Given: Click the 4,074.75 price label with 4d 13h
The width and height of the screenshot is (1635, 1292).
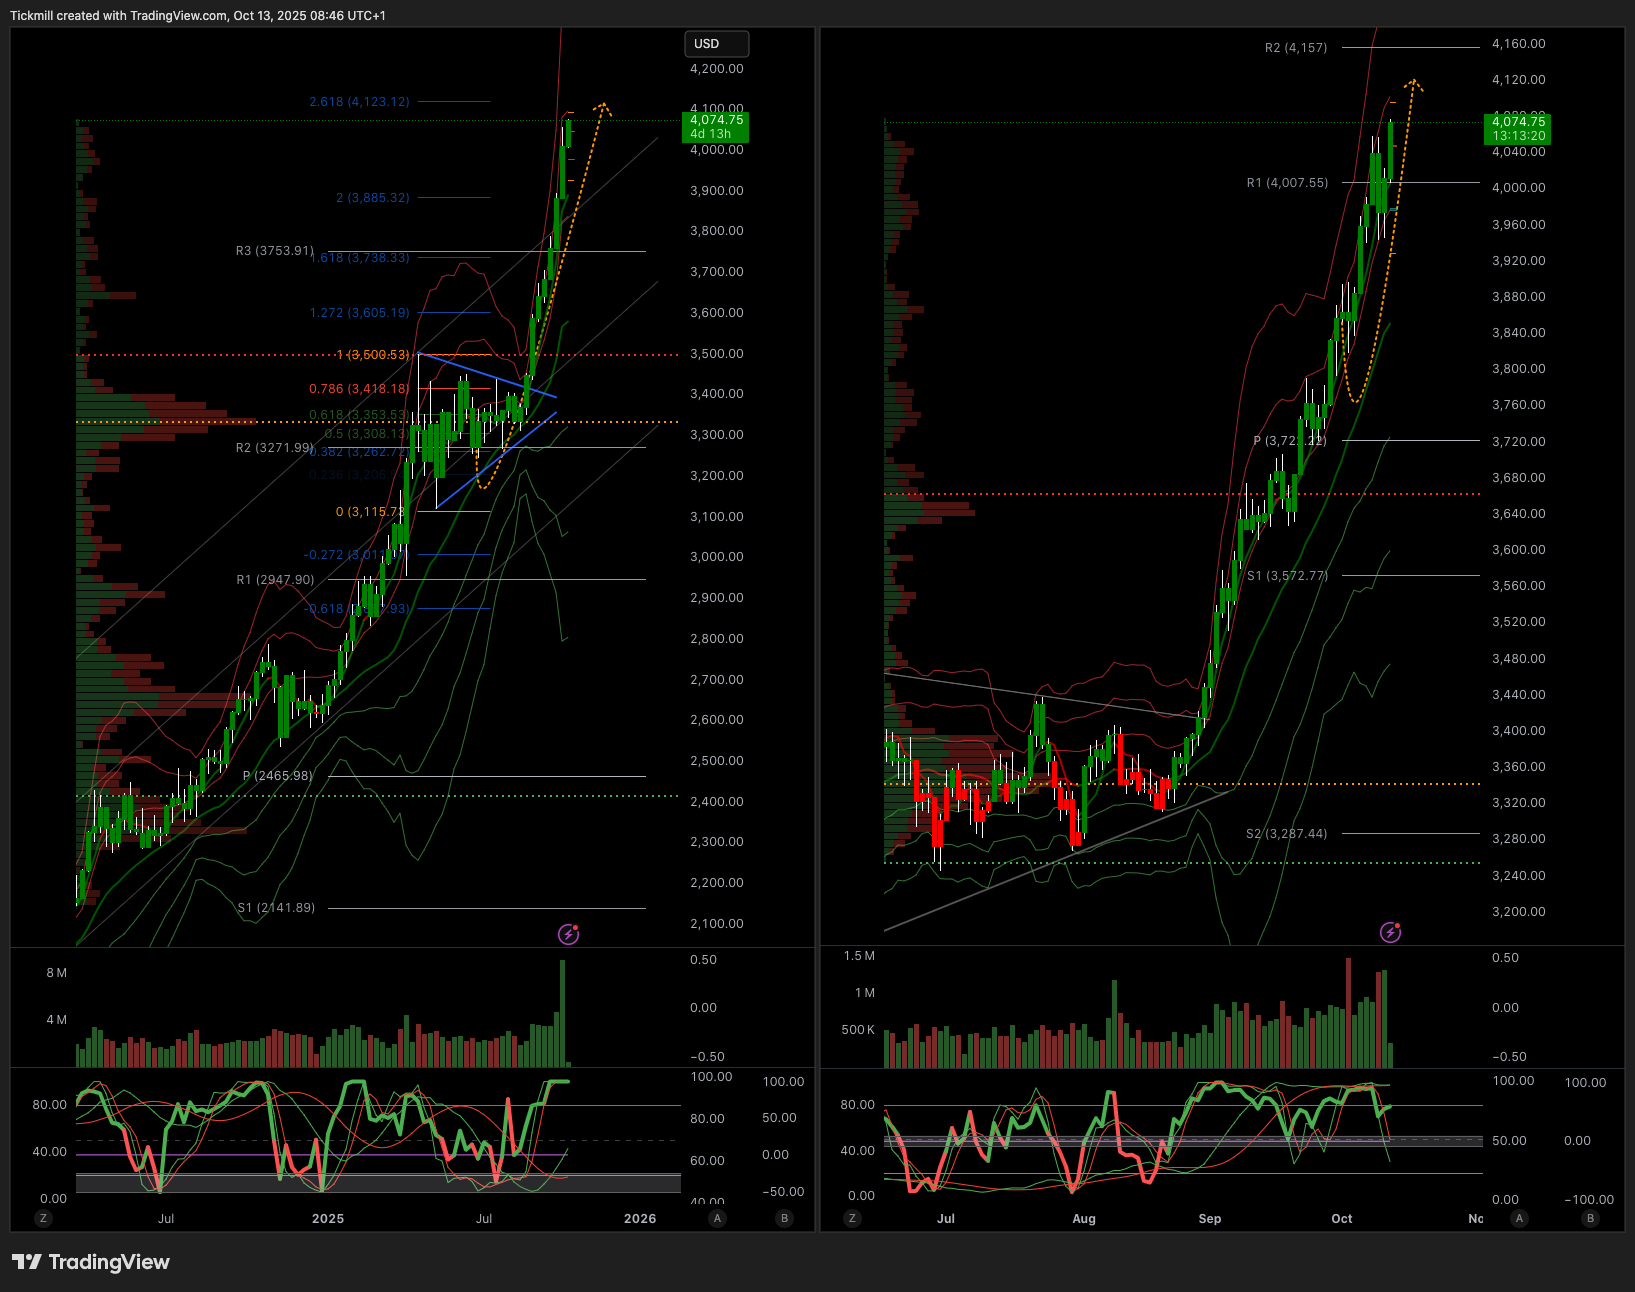Looking at the screenshot, I should pos(715,127).
